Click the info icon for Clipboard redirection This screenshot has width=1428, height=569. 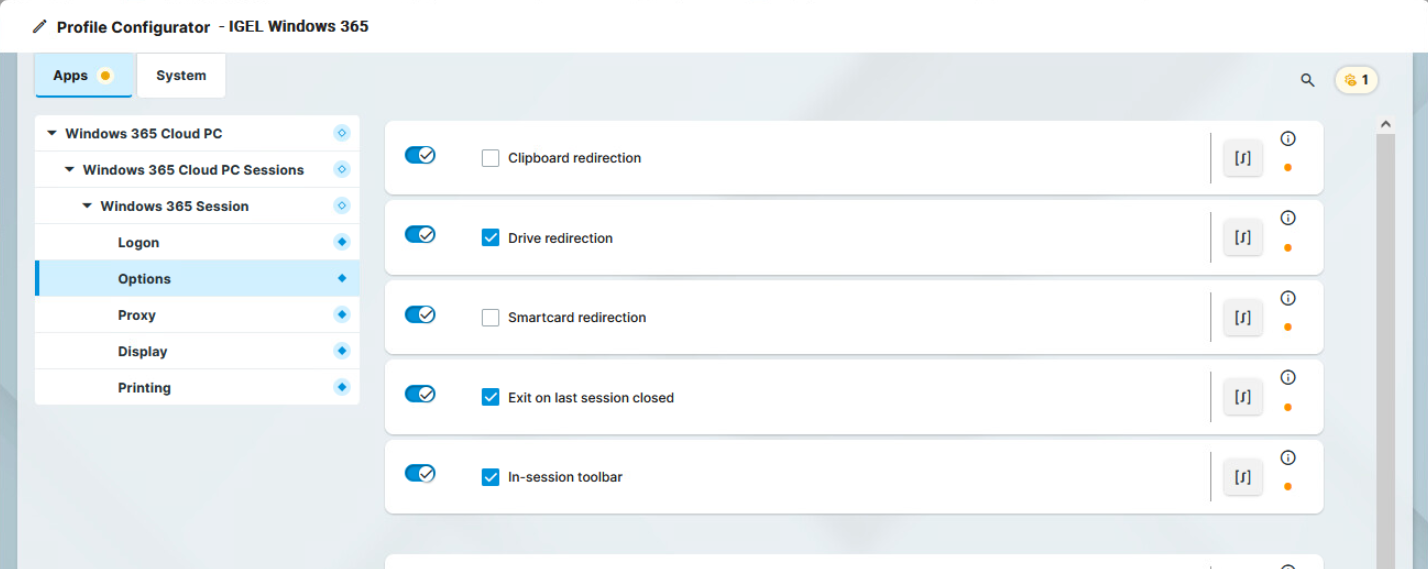[x=1288, y=139]
